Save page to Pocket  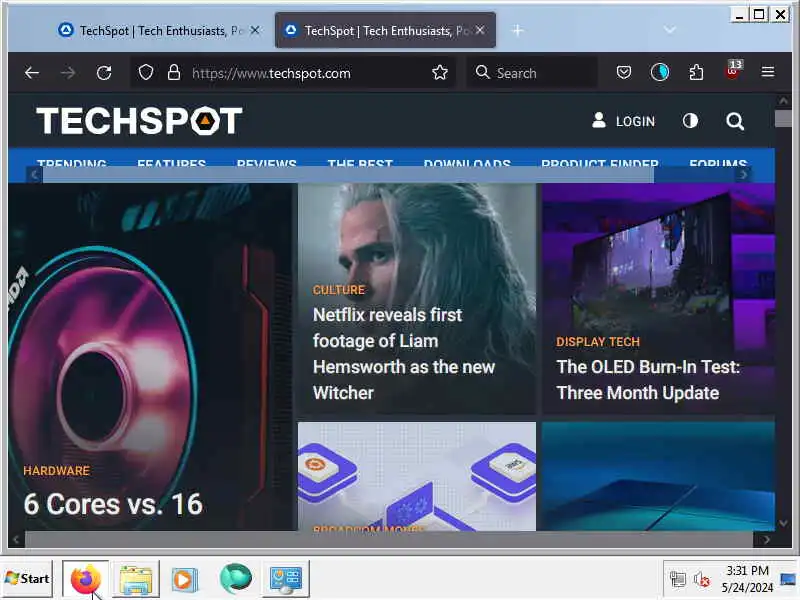[623, 72]
